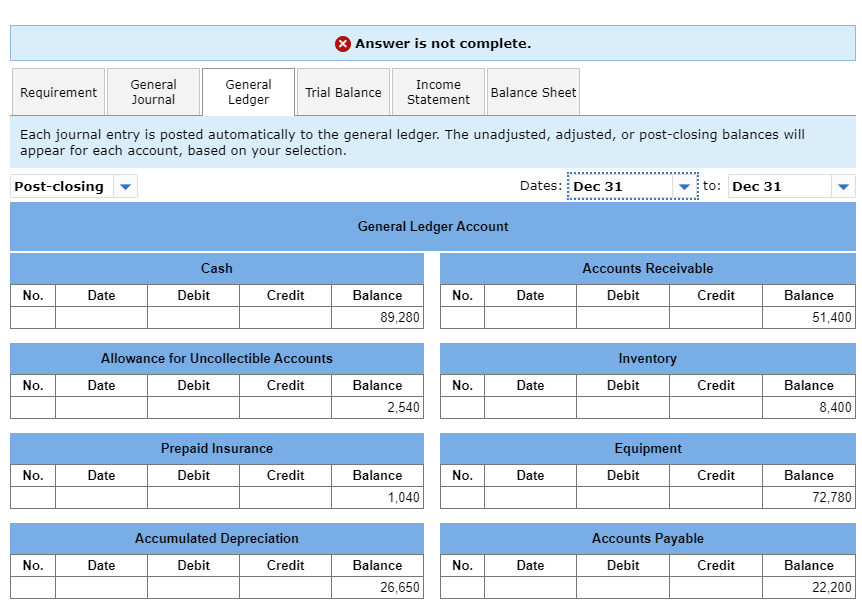This screenshot has width=862, height=610.
Task: Click the No. column header in the Accounts Payable table
Action: (x=462, y=566)
